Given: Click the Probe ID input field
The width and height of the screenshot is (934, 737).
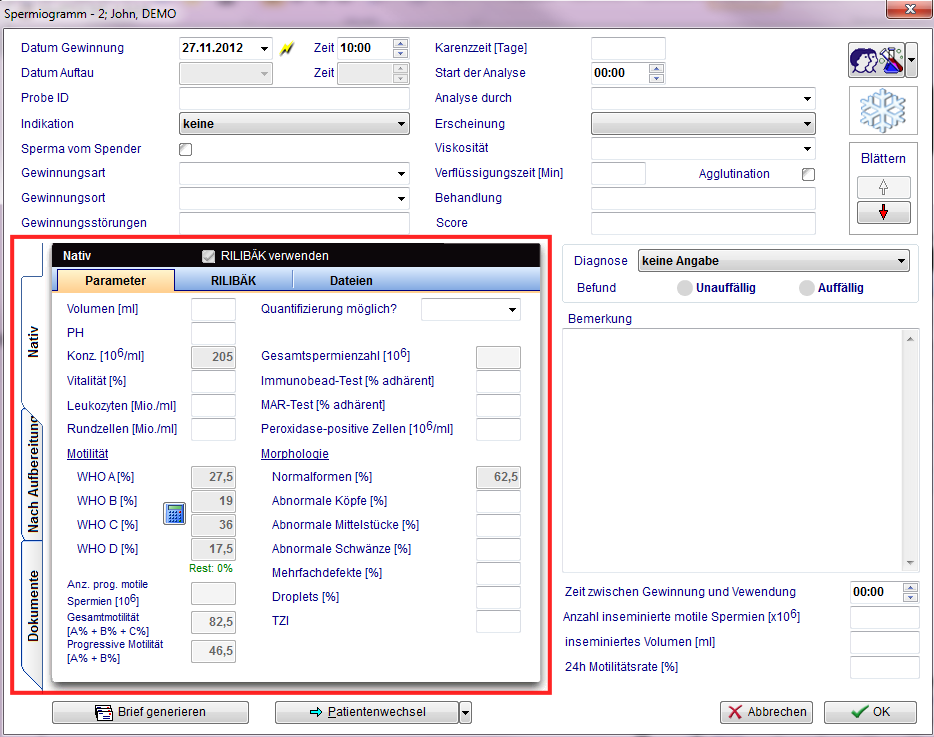Looking at the screenshot, I should click(x=294, y=98).
